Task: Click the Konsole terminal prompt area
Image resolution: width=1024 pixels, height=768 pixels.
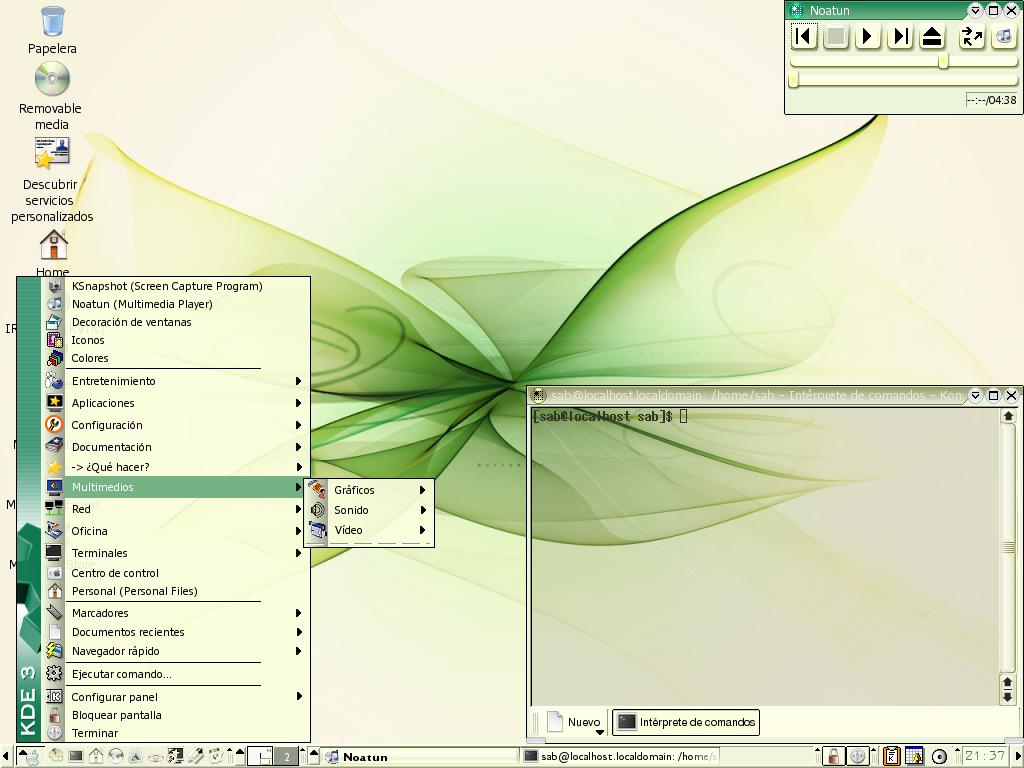Action: [765, 557]
